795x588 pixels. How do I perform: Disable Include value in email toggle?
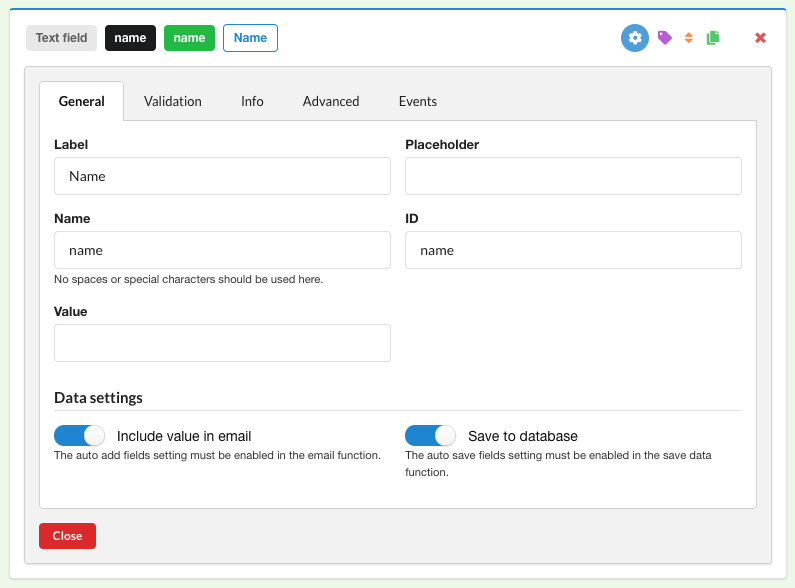pos(80,436)
